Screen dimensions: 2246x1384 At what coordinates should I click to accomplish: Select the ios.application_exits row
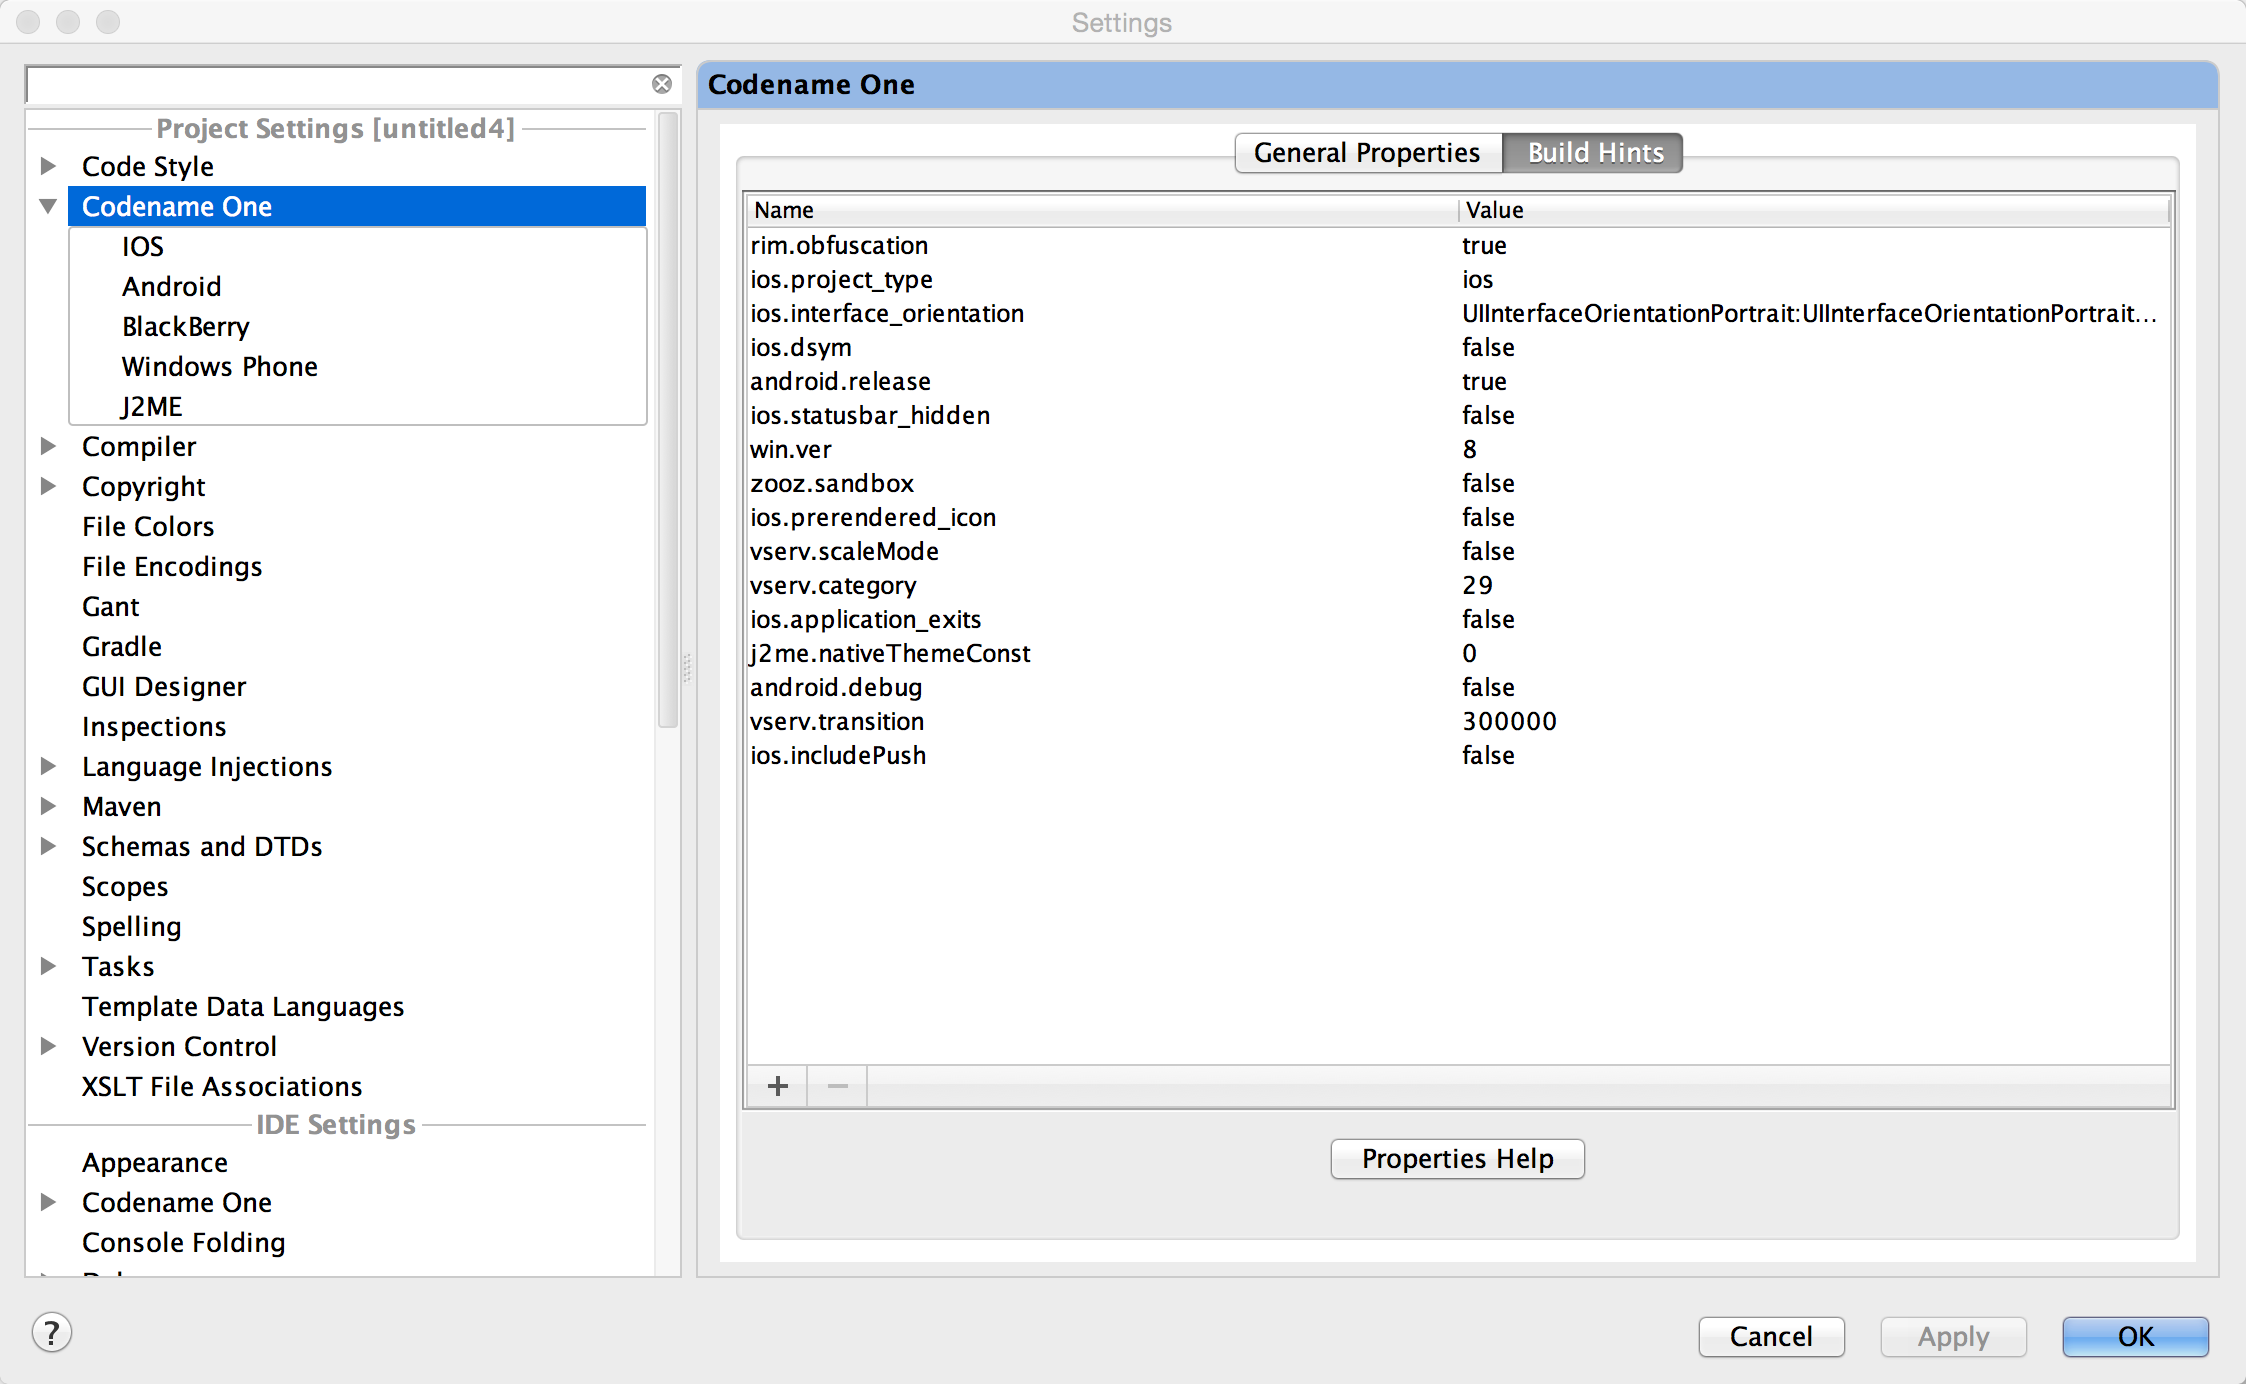pyautogui.click(x=1458, y=619)
